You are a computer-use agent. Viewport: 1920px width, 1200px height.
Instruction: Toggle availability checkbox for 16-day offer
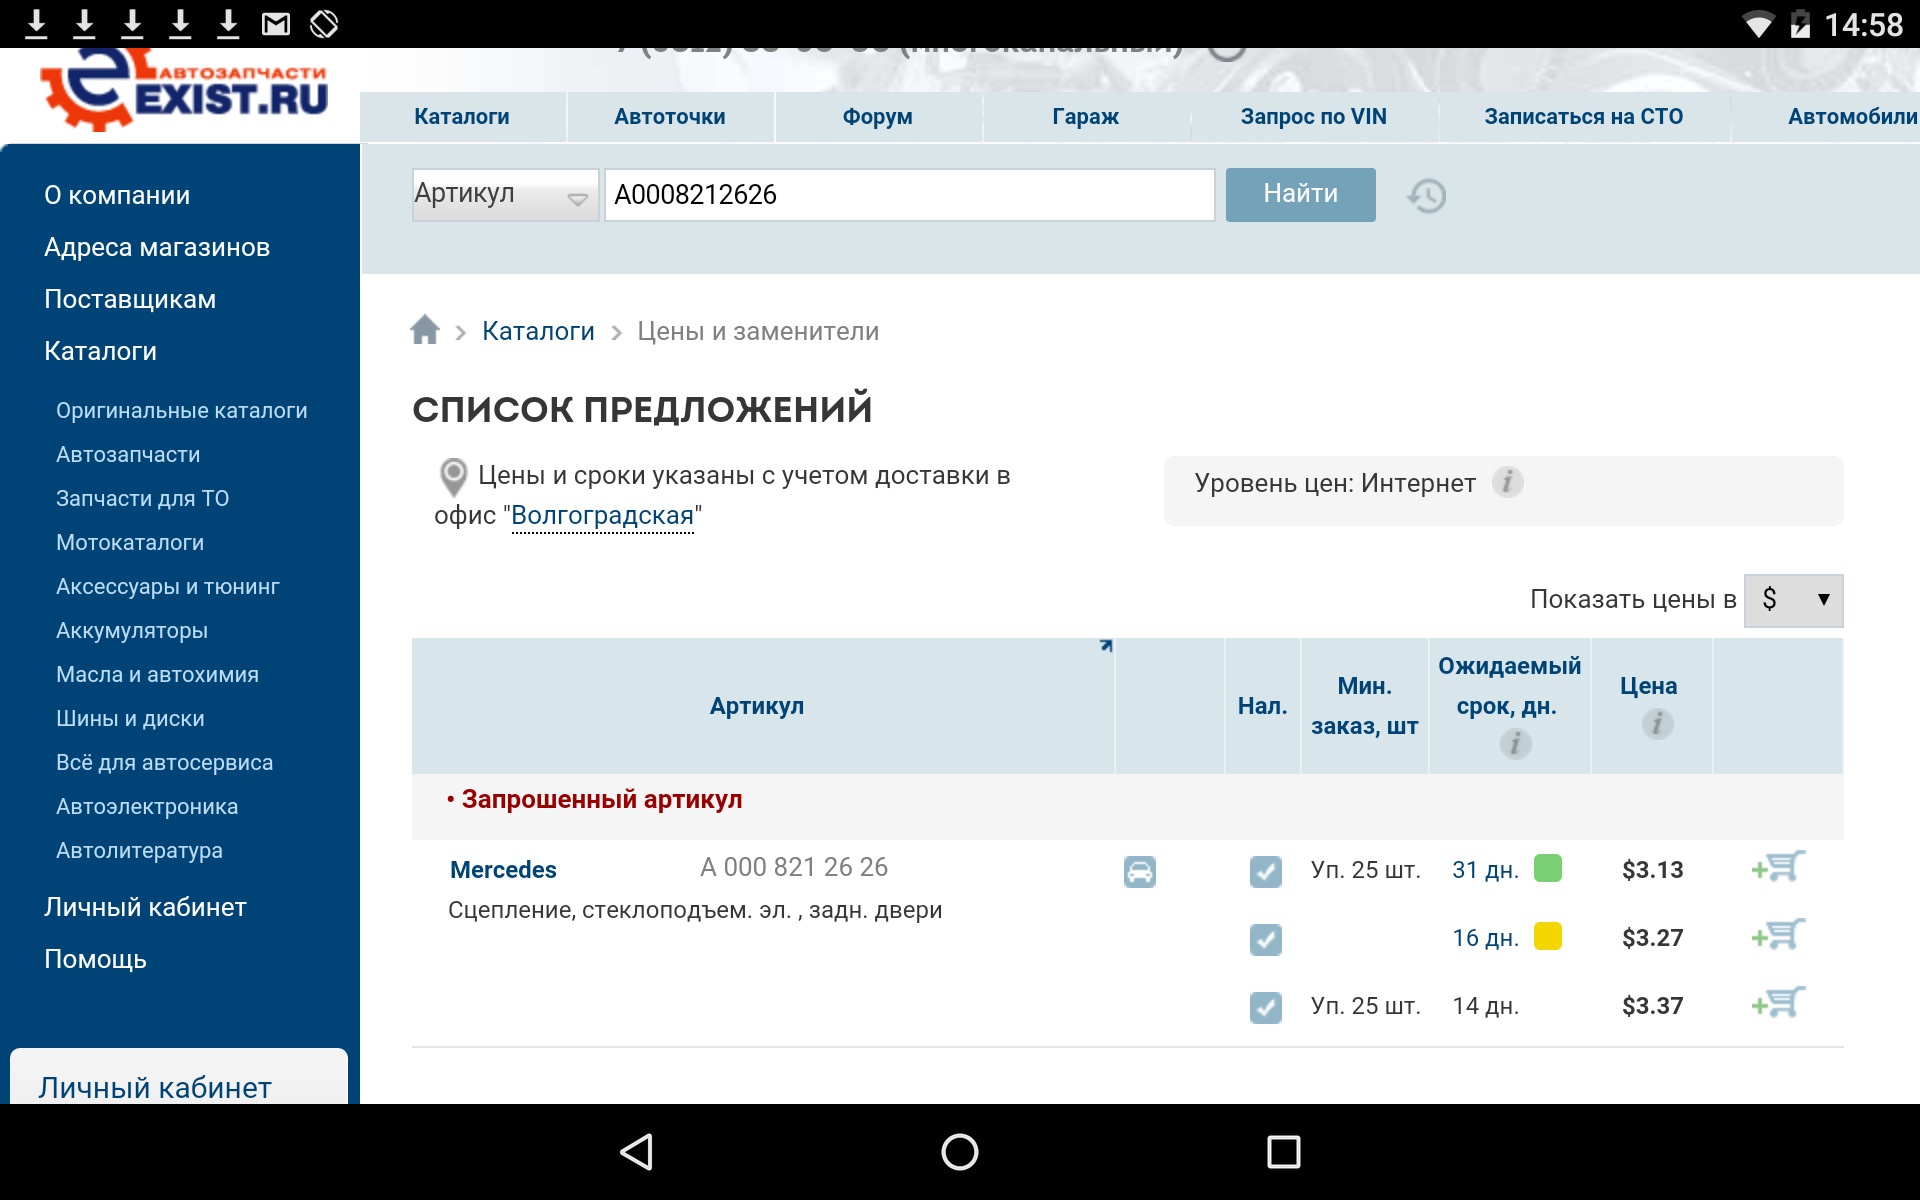(1265, 939)
